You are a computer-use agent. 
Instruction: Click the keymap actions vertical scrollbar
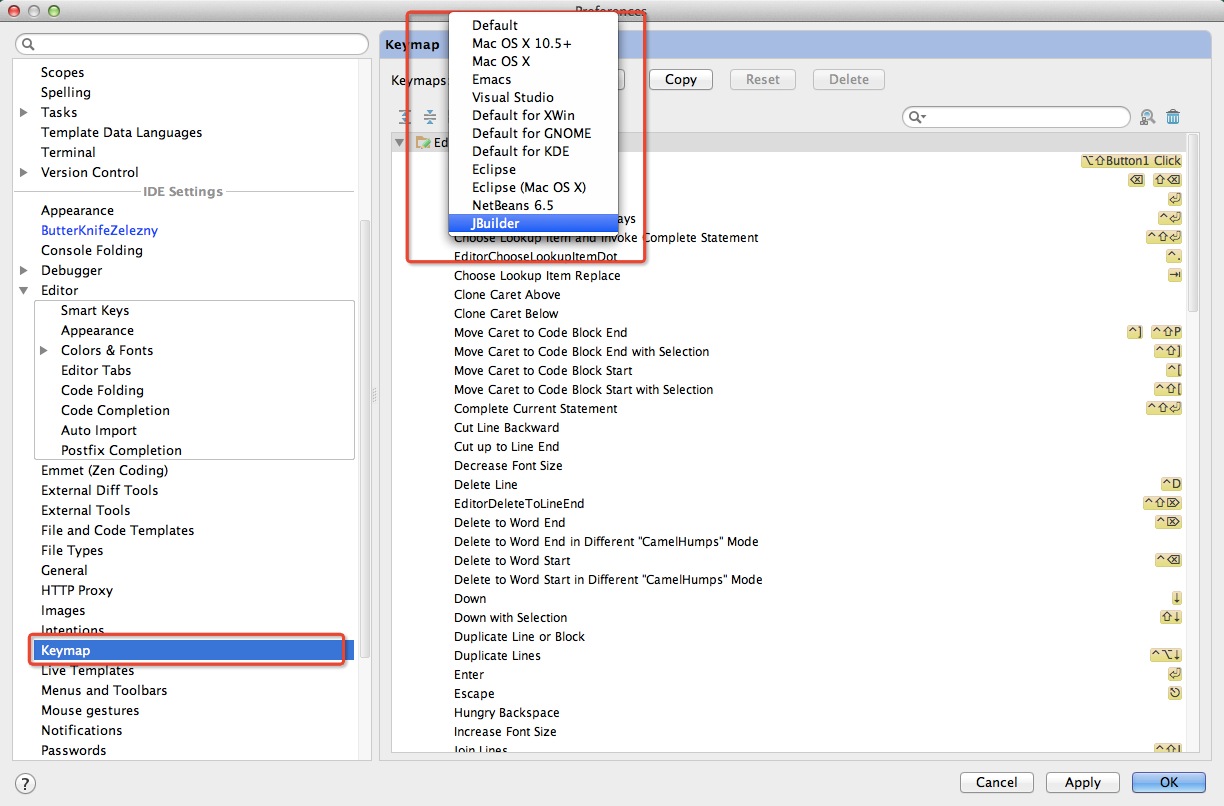(1191, 225)
